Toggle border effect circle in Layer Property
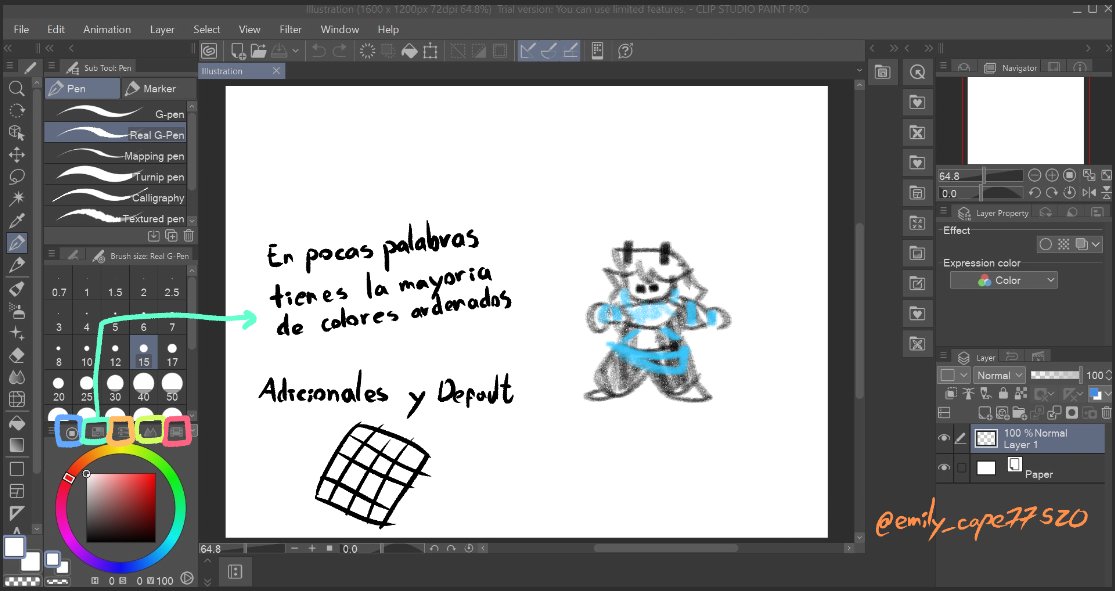The height and width of the screenshot is (591, 1115). 1045,244
